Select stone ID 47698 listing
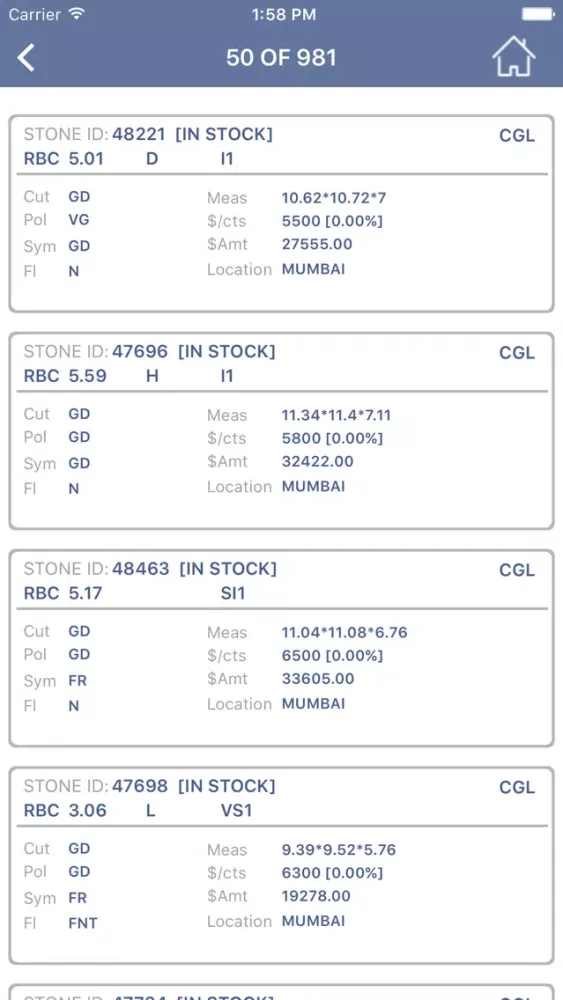This screenshot has width=563, height=1000. pos(281,865)
